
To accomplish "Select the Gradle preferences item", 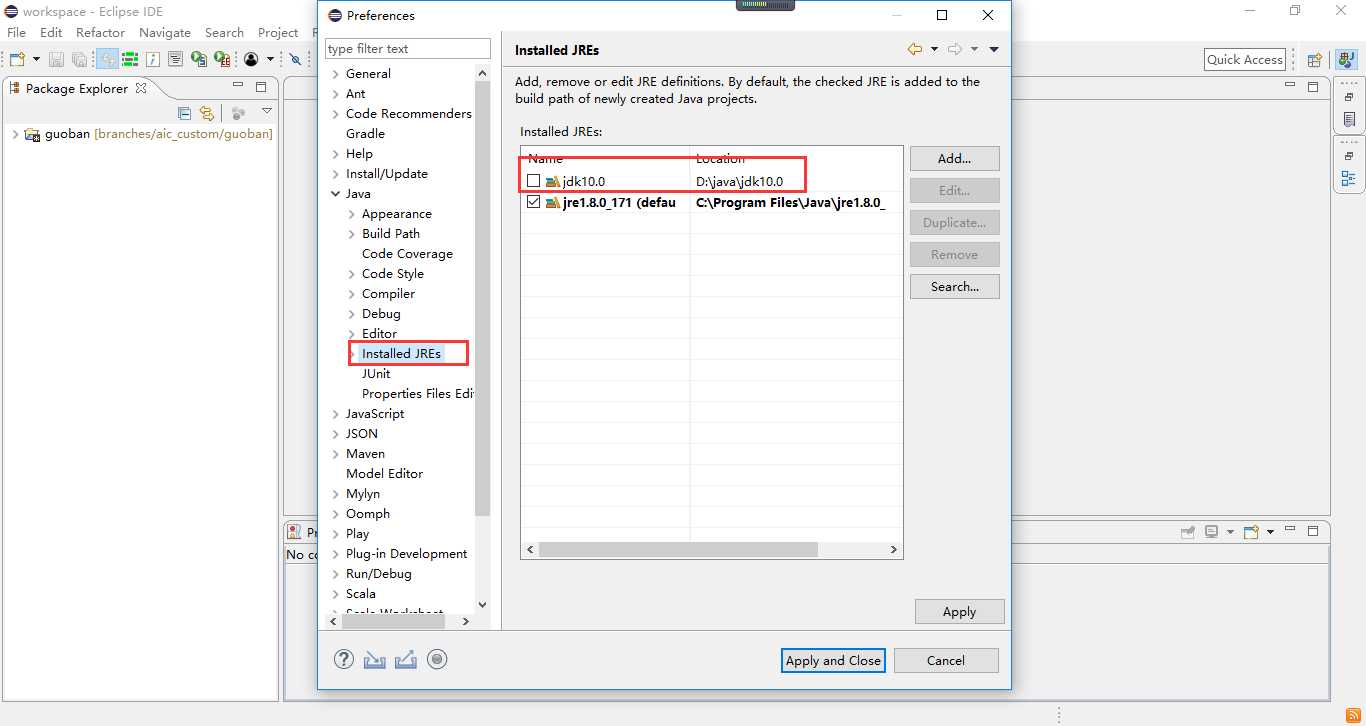I will [365, 134].
